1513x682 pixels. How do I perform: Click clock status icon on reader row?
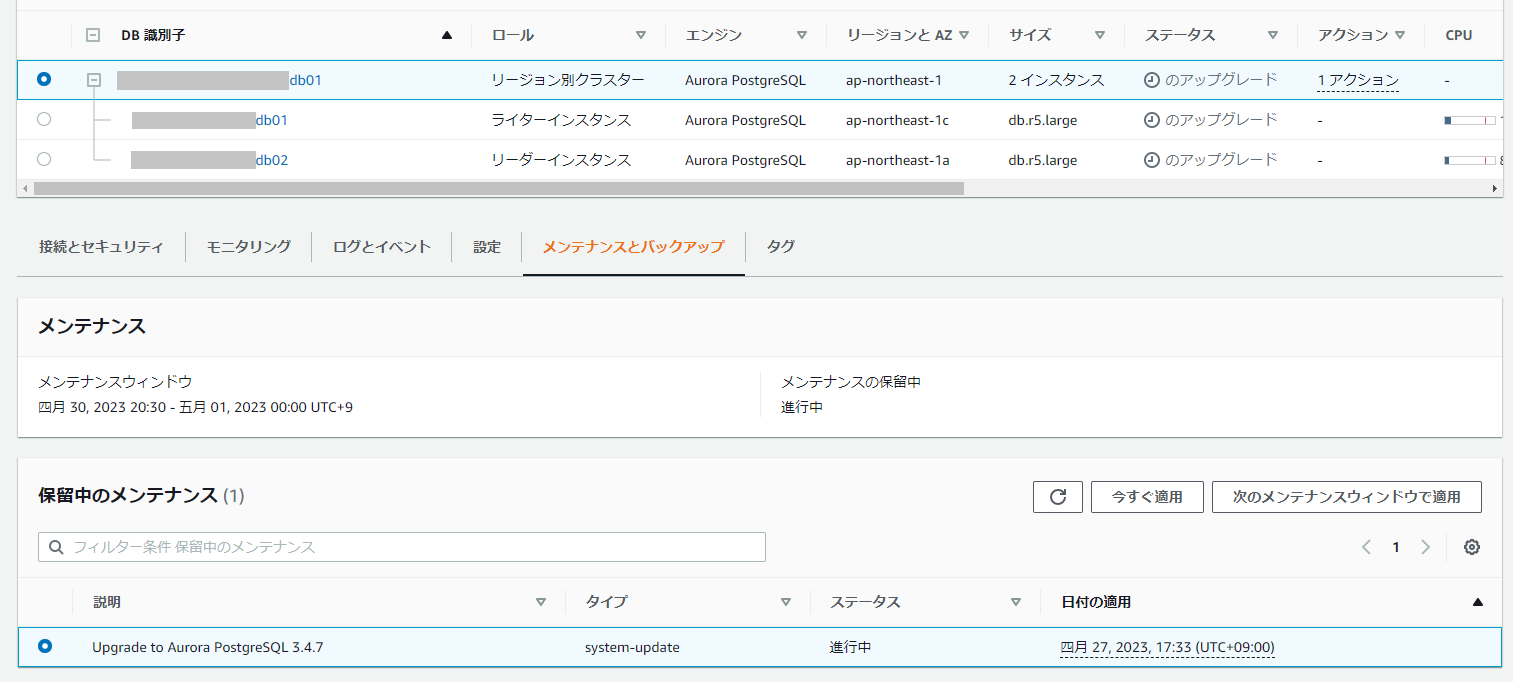[1152, 160]
